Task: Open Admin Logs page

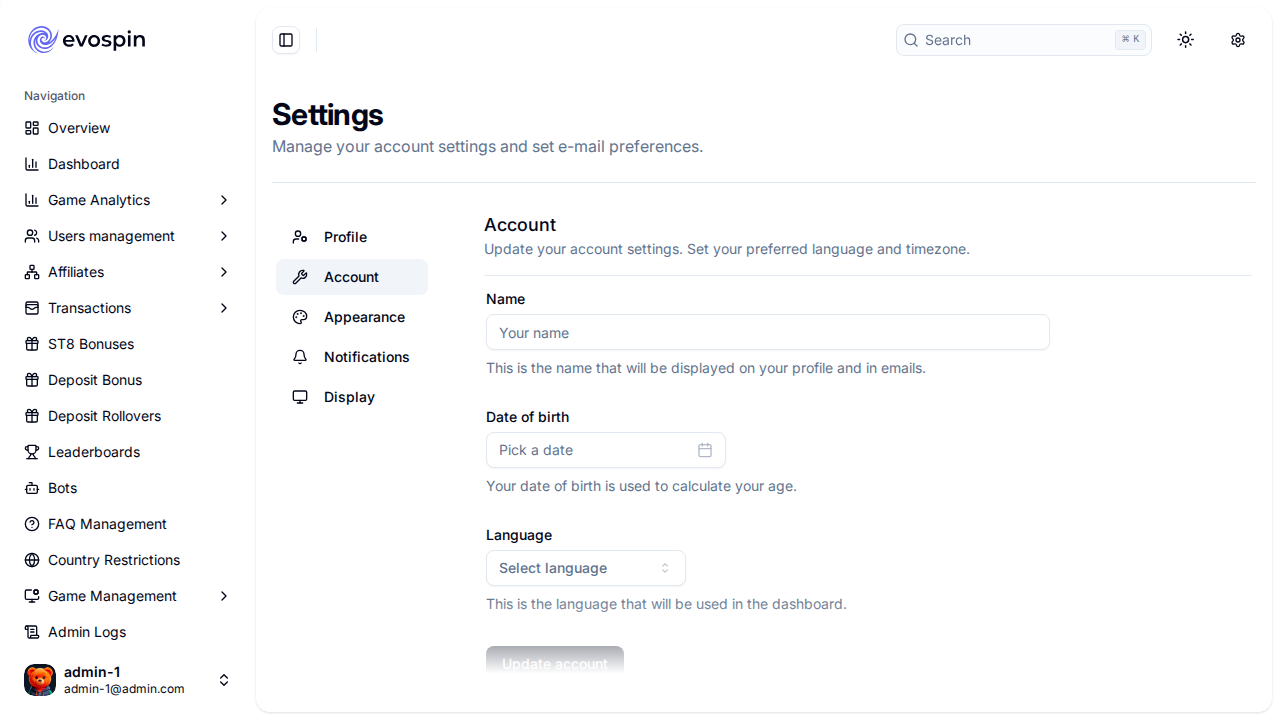Action: tap(128, 632)
